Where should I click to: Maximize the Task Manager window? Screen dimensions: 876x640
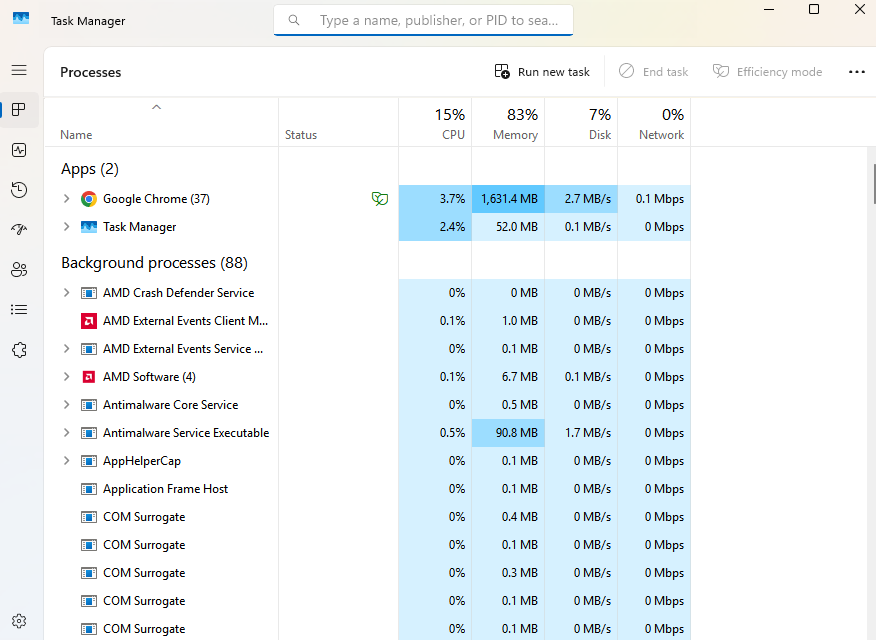(814, 9)
